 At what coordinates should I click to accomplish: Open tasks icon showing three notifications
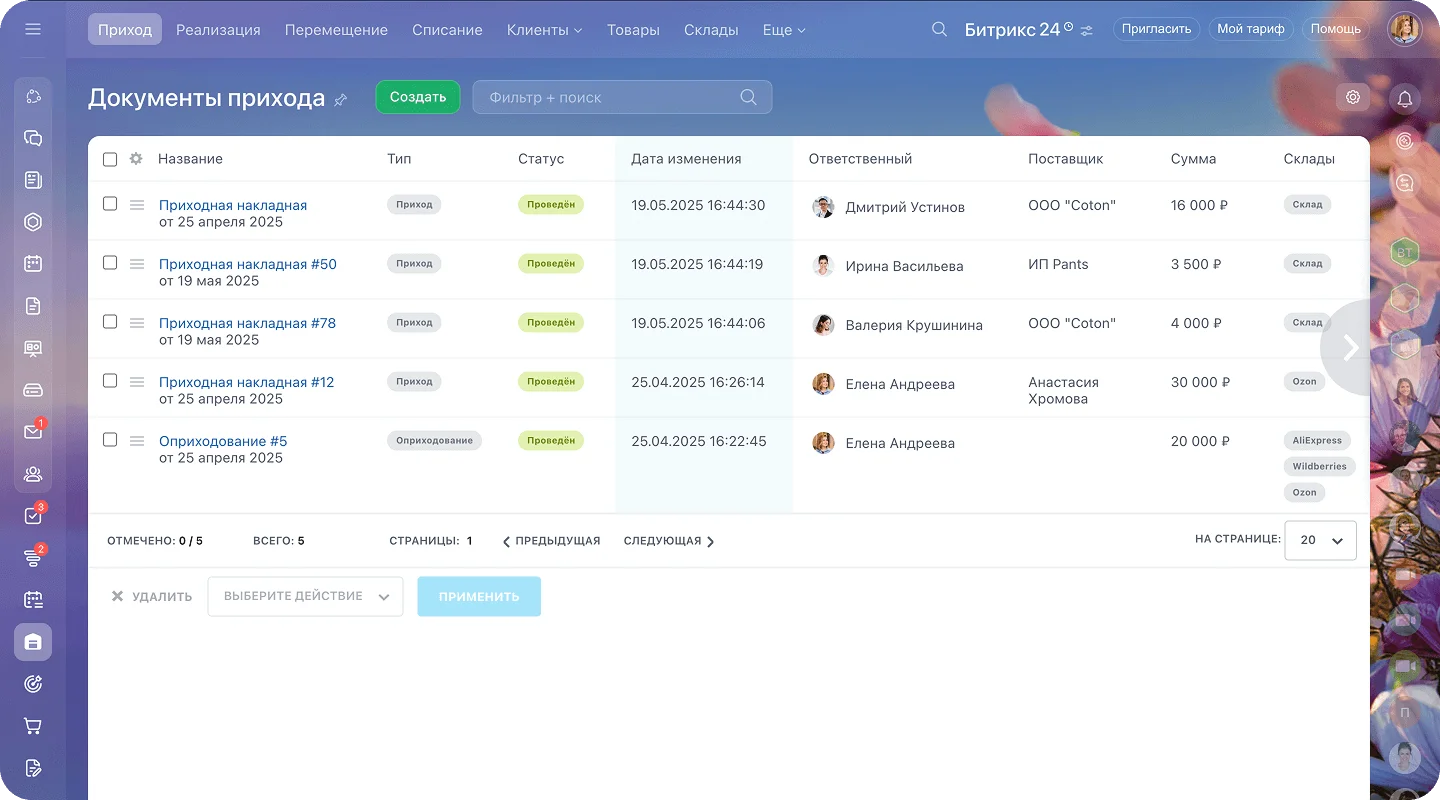pyautogui.click(x=32, y=515)
